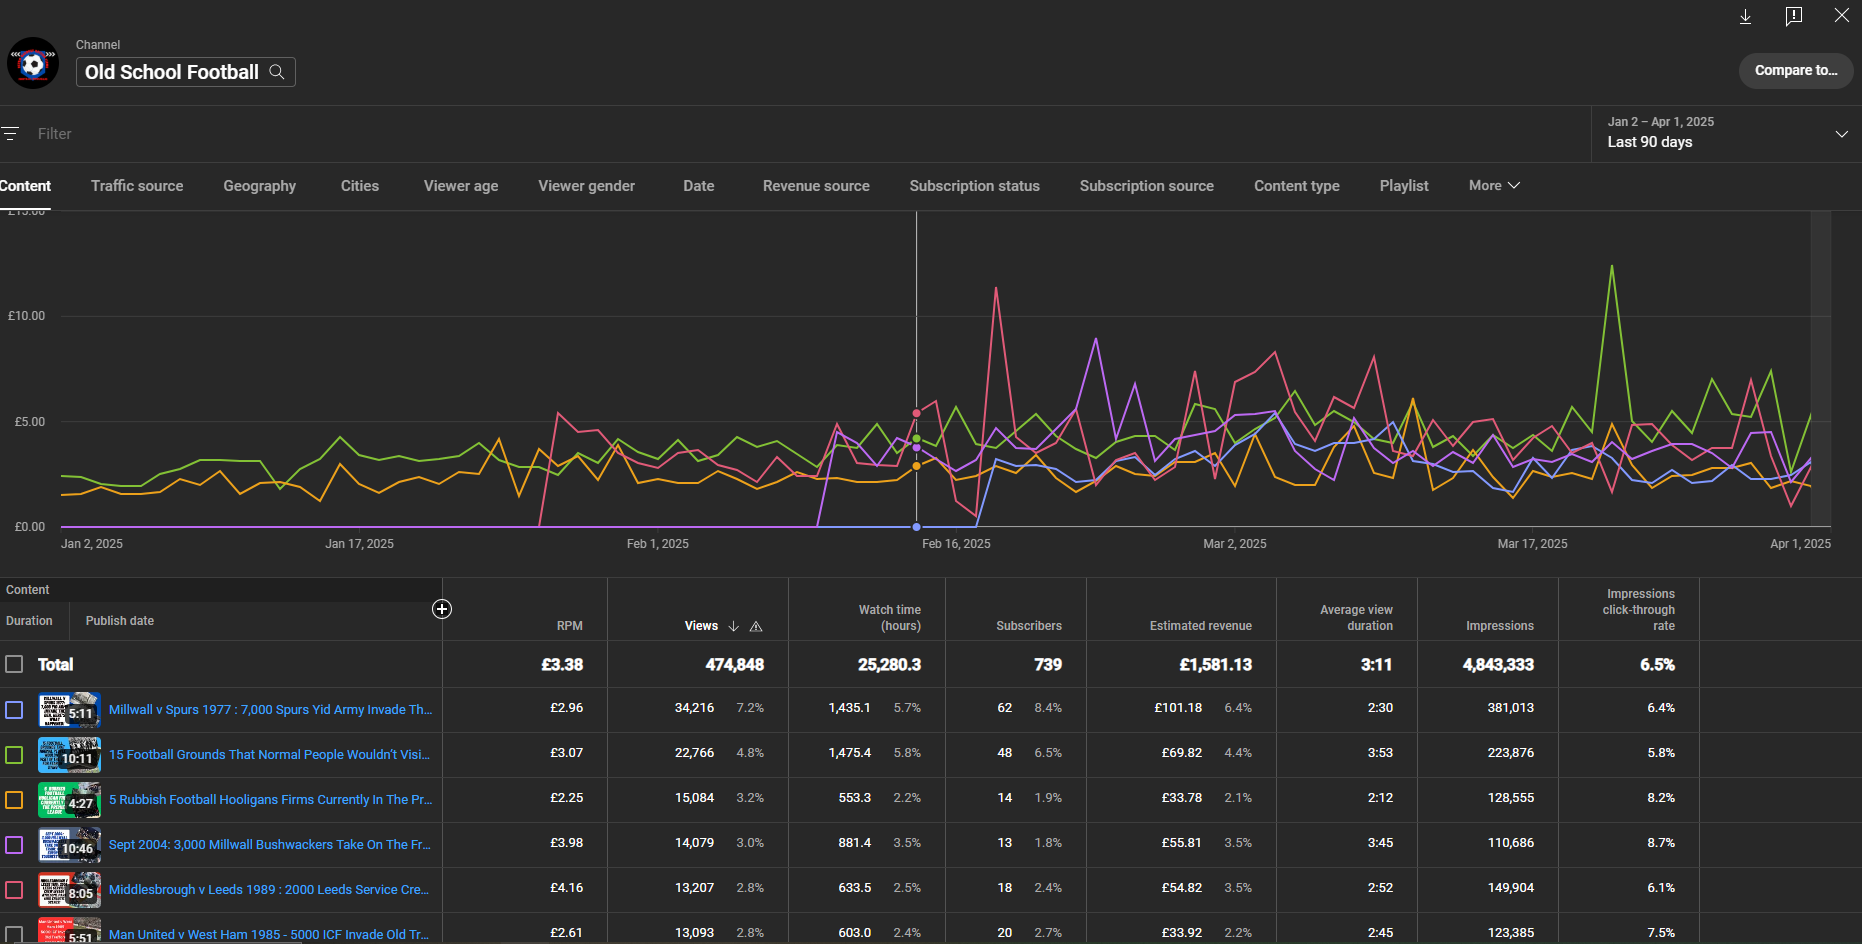Sort by Average view duration column header
The height and width of the screenshot is (944, 1862).
point(1356,618)
